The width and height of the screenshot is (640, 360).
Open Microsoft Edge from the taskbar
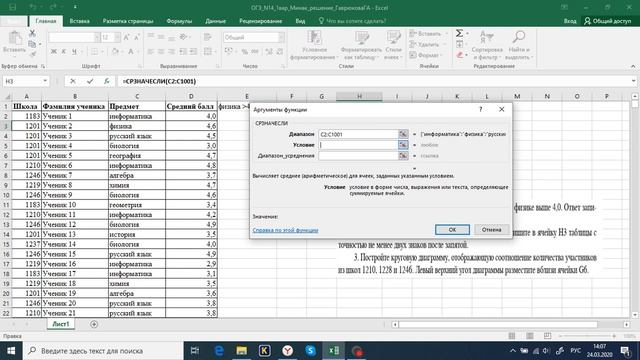coord(219,351)
